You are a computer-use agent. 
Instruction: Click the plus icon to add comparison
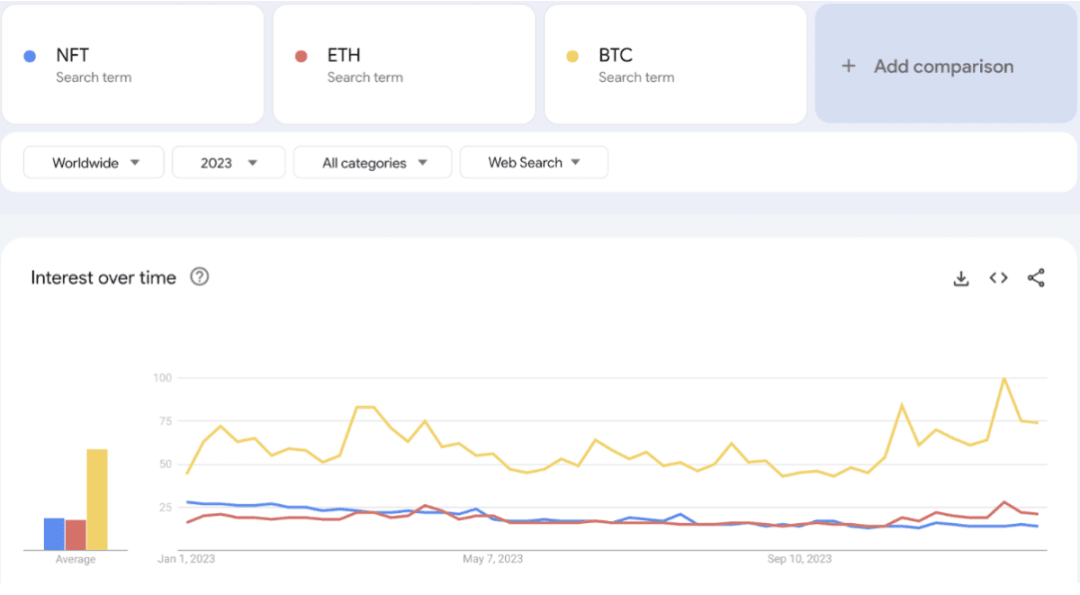click(x=849, y=66)
